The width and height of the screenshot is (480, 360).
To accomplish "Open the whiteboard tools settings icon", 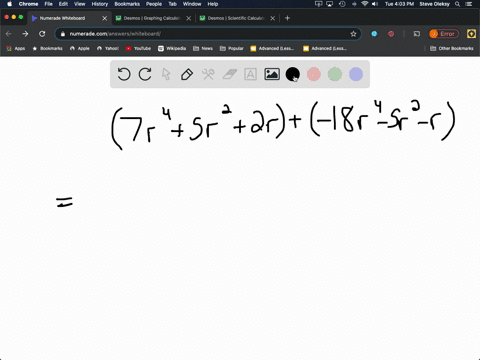I will pyautogui.click(x=208, y=74).
